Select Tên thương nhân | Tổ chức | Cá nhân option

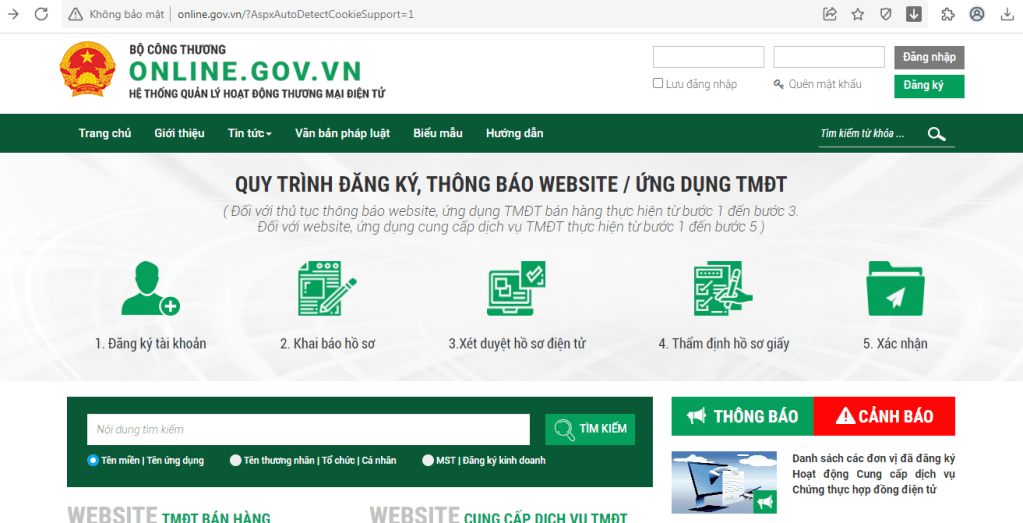tap(236, 461)
